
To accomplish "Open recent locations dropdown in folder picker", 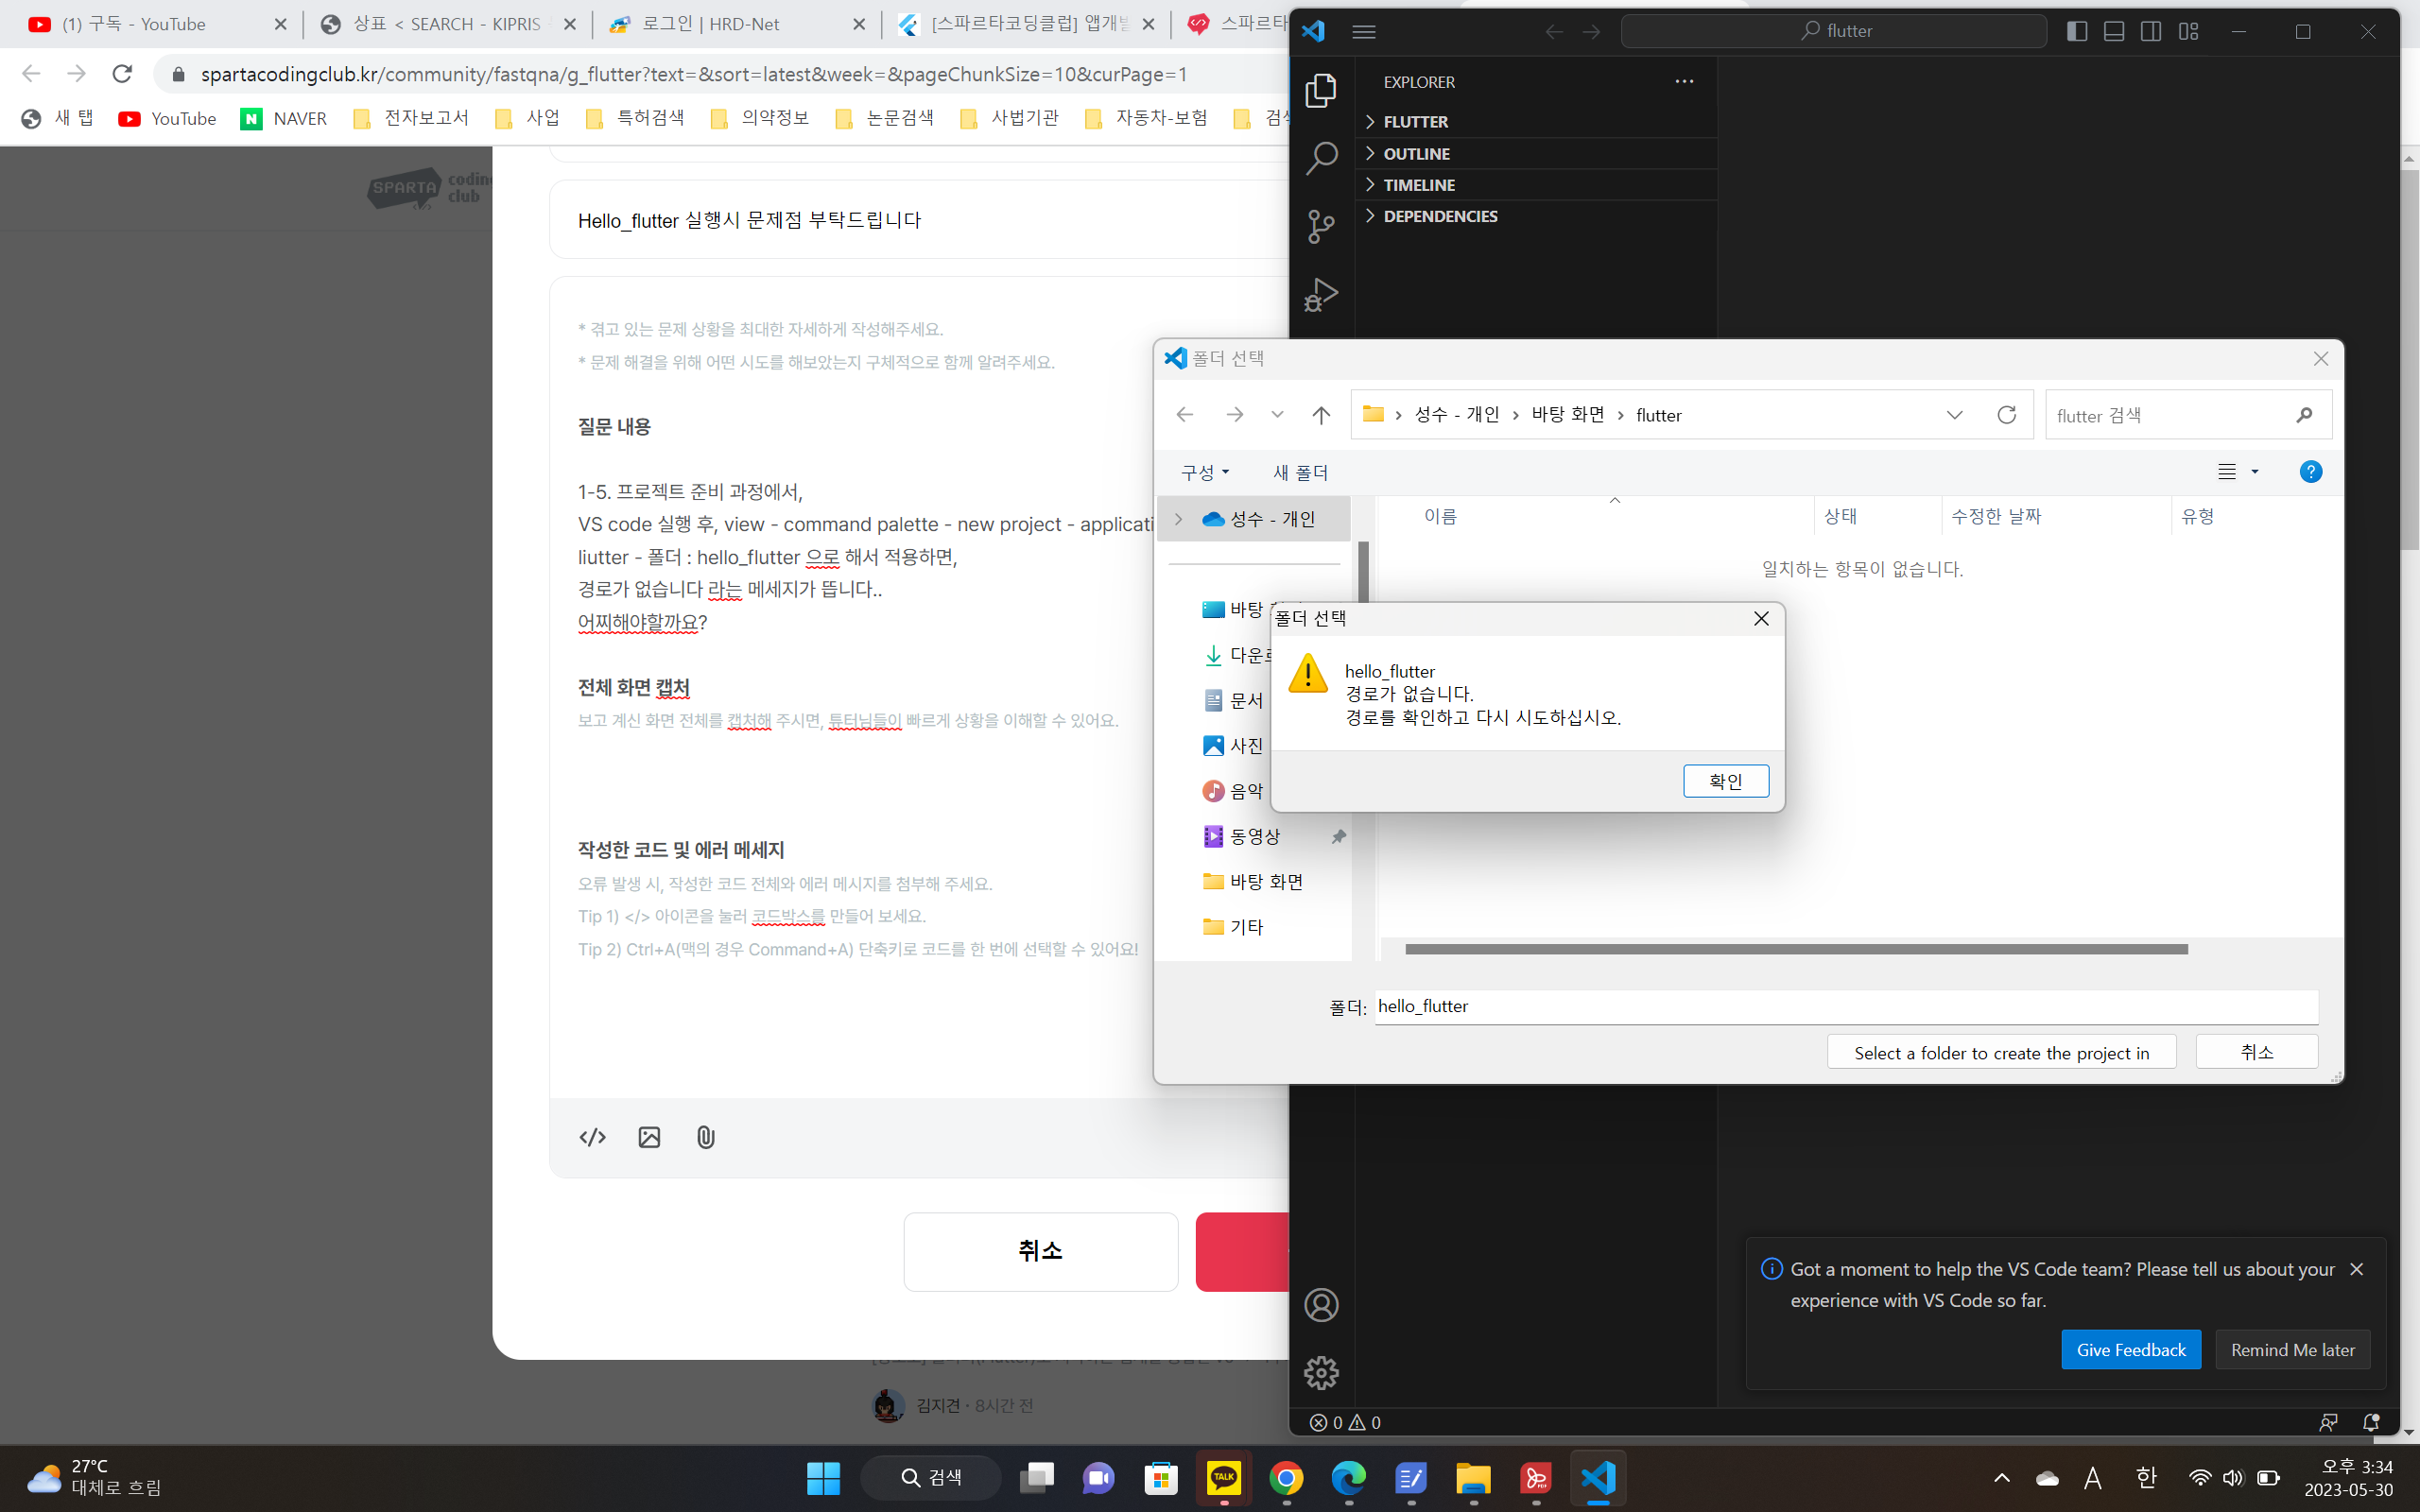I will tap(1277, 415).
